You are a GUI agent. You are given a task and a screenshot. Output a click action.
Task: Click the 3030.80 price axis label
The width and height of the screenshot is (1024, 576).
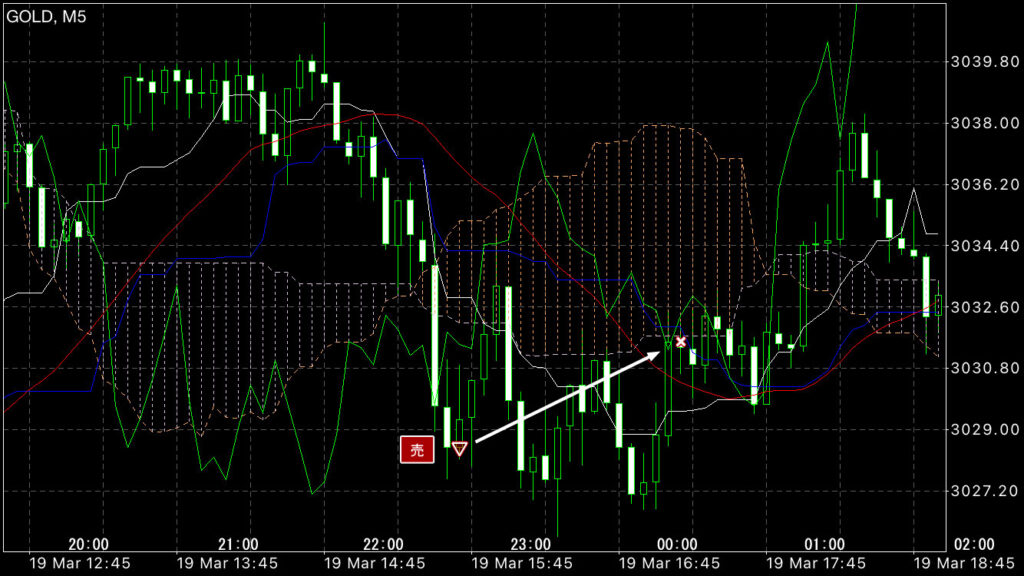click(x=979, y=368)
